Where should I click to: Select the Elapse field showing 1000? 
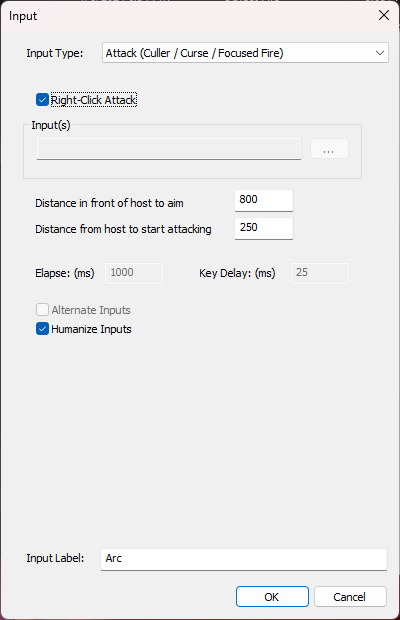134,273
